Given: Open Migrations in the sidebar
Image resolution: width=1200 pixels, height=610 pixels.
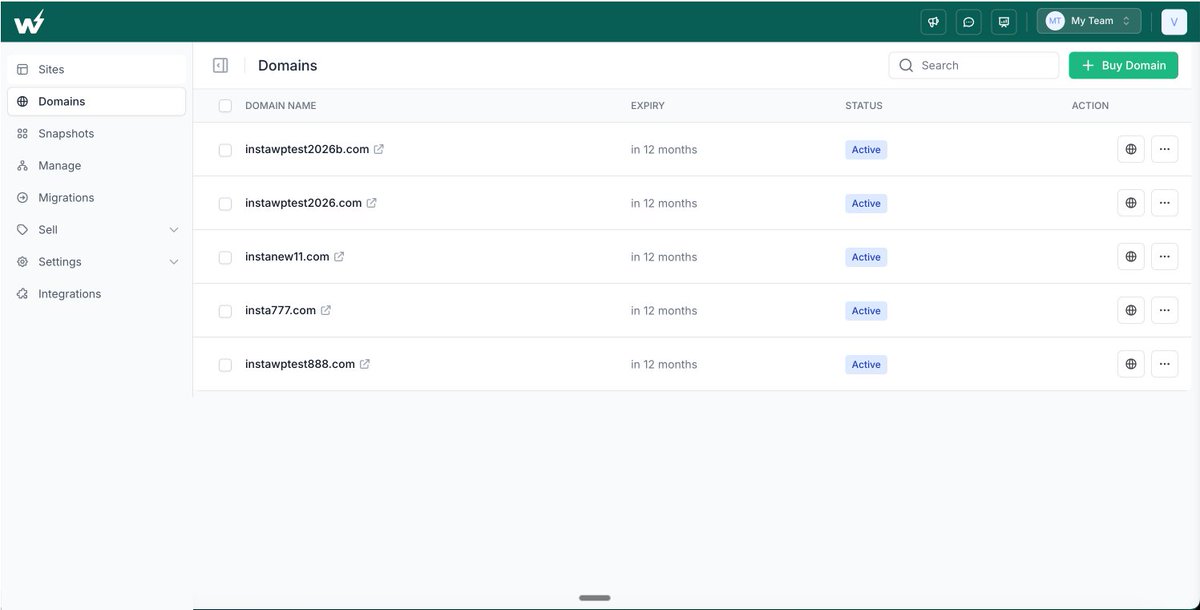Looking at the screenshot, I should [x=96, y=197].
